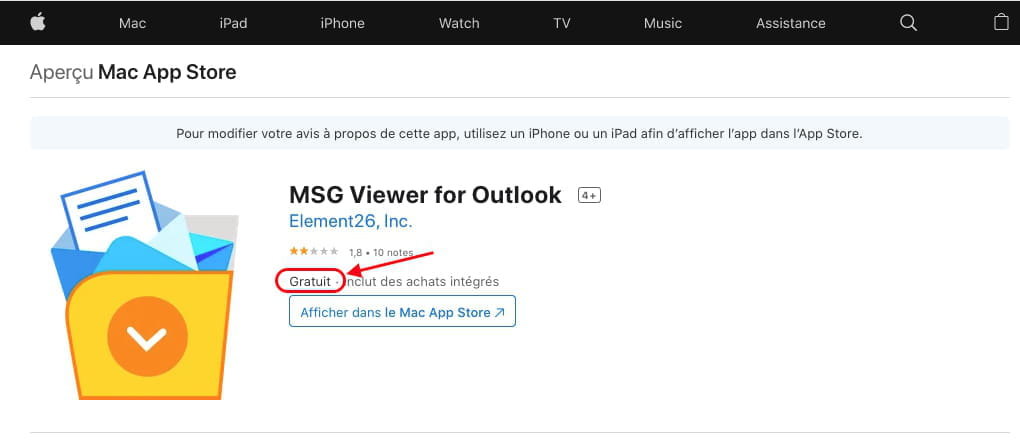The width and height of the screenshot is (1020, 440).
Task: Open the shopping bag icon
Action: click(x=1002, y=22)
